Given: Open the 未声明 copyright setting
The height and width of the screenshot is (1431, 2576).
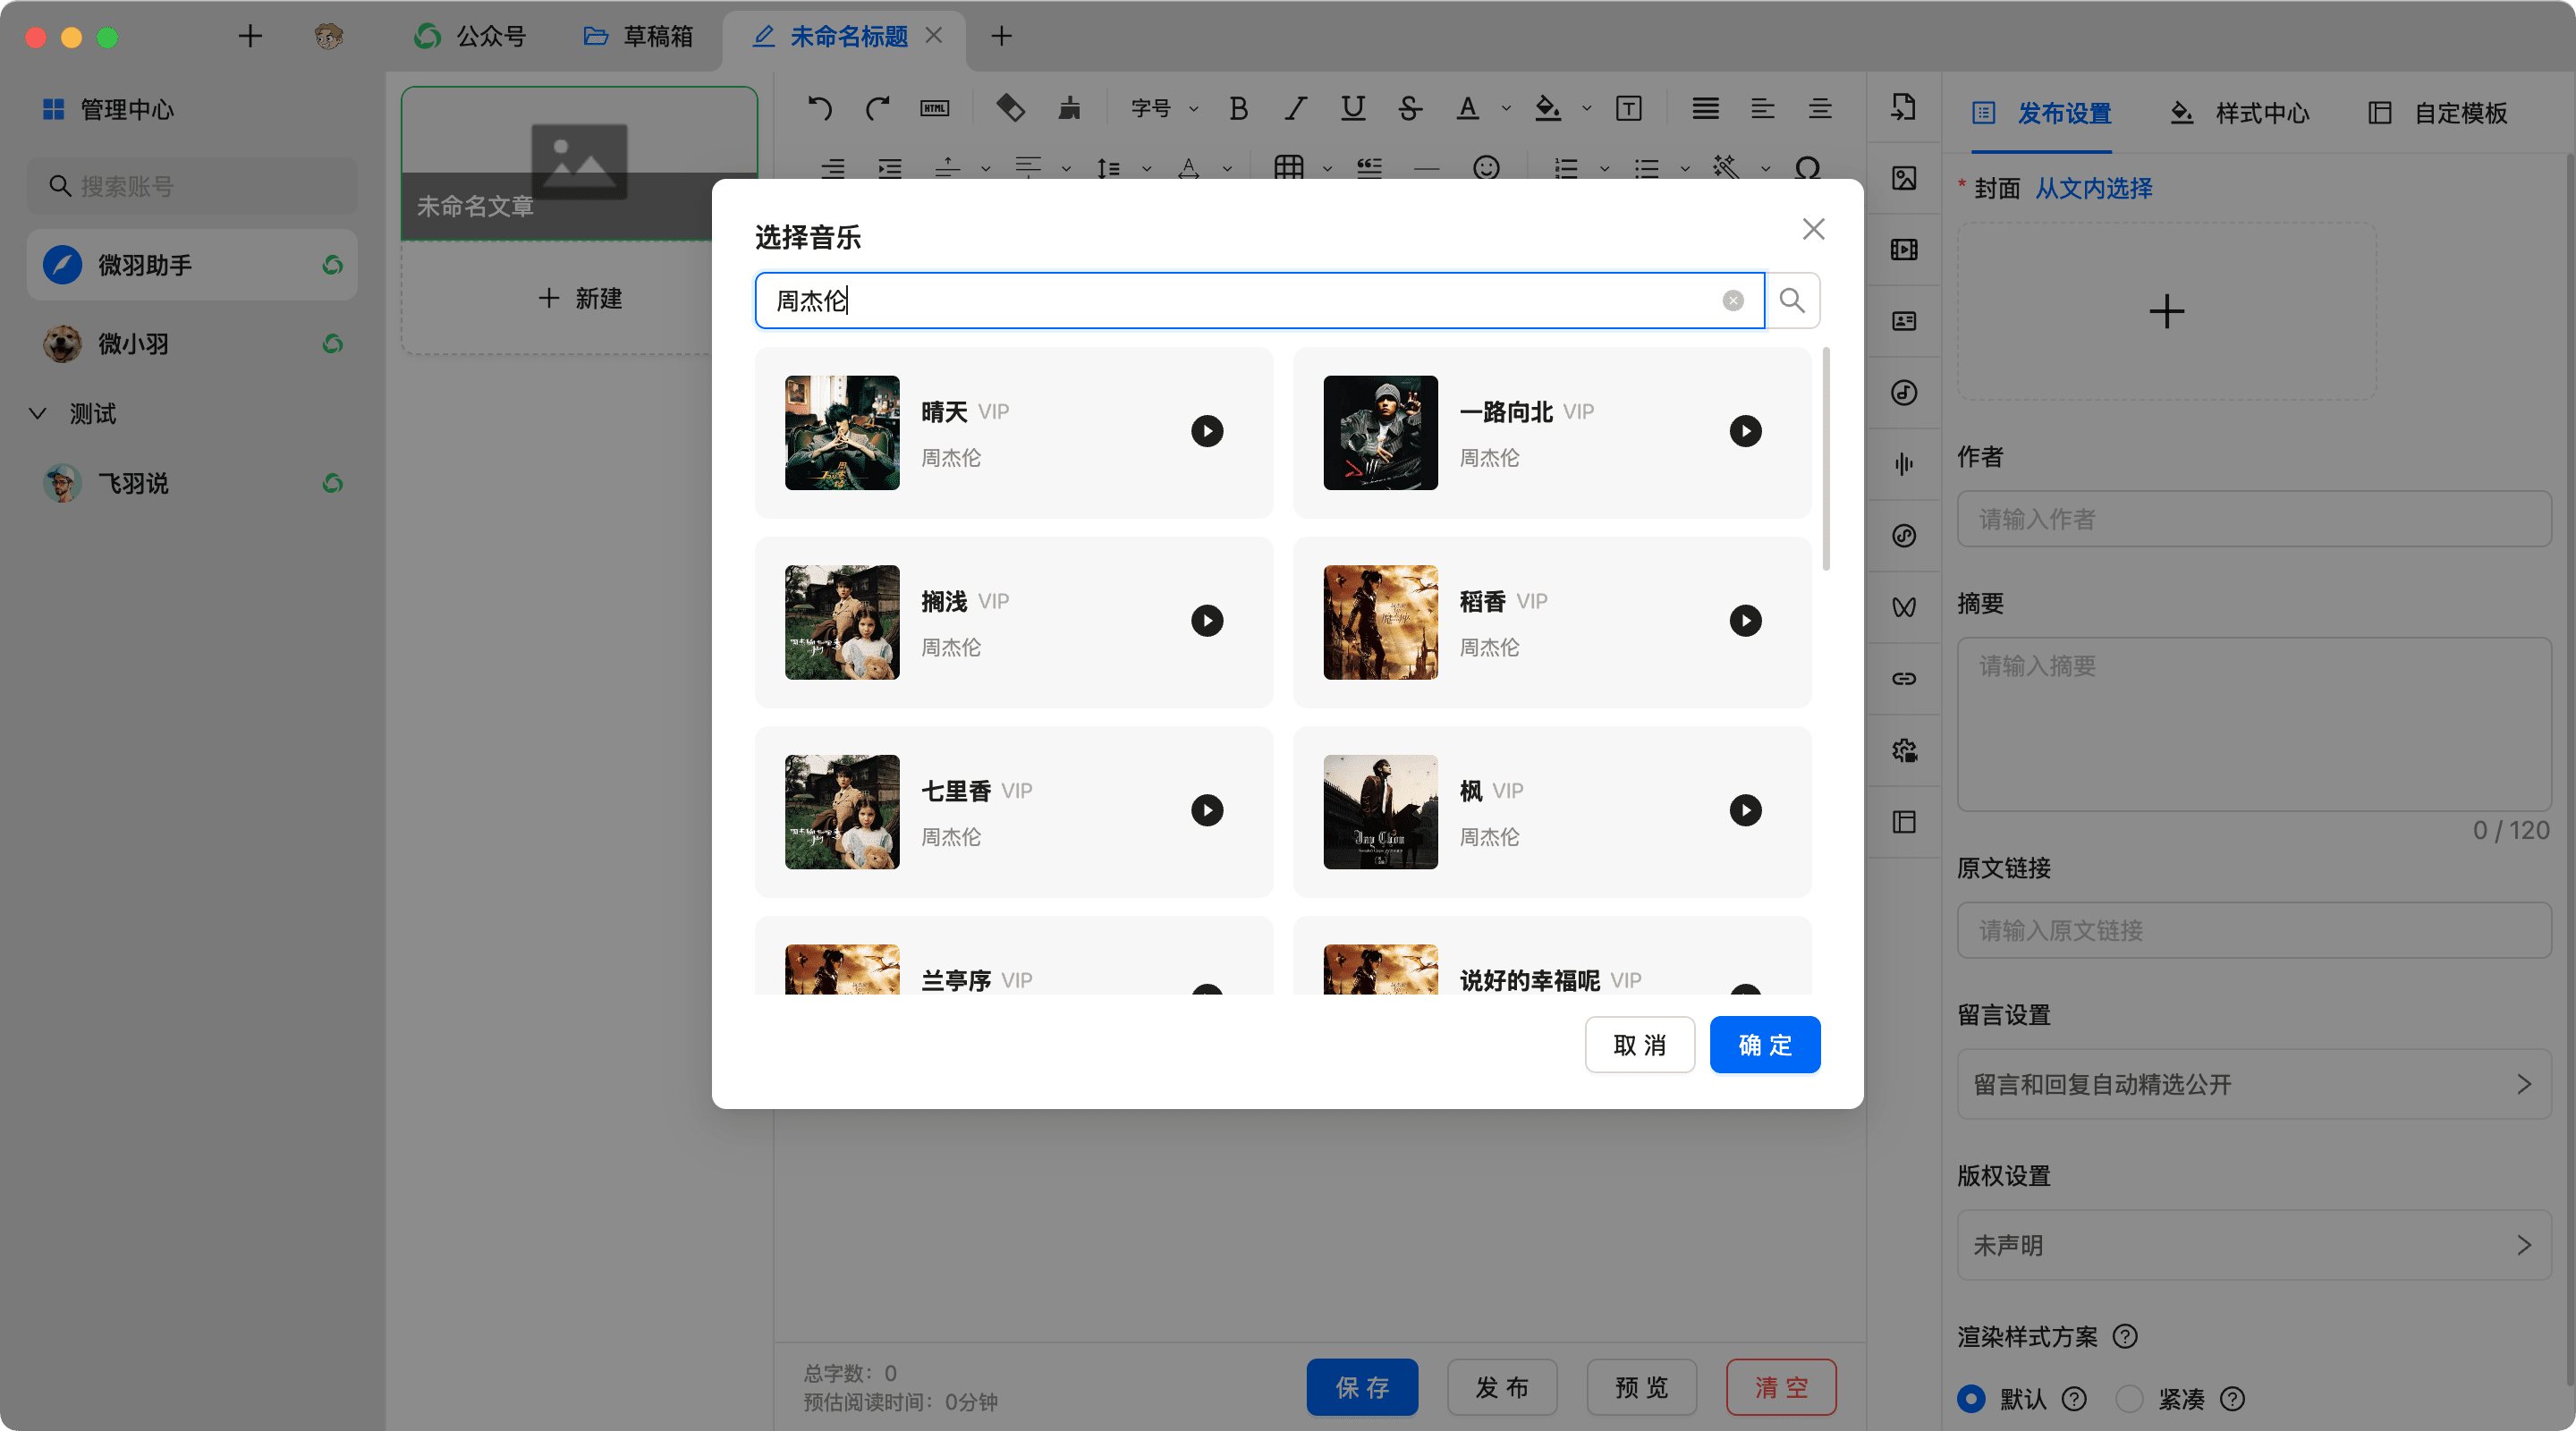Looking at the screenshot, I should coord(2253,1245).
